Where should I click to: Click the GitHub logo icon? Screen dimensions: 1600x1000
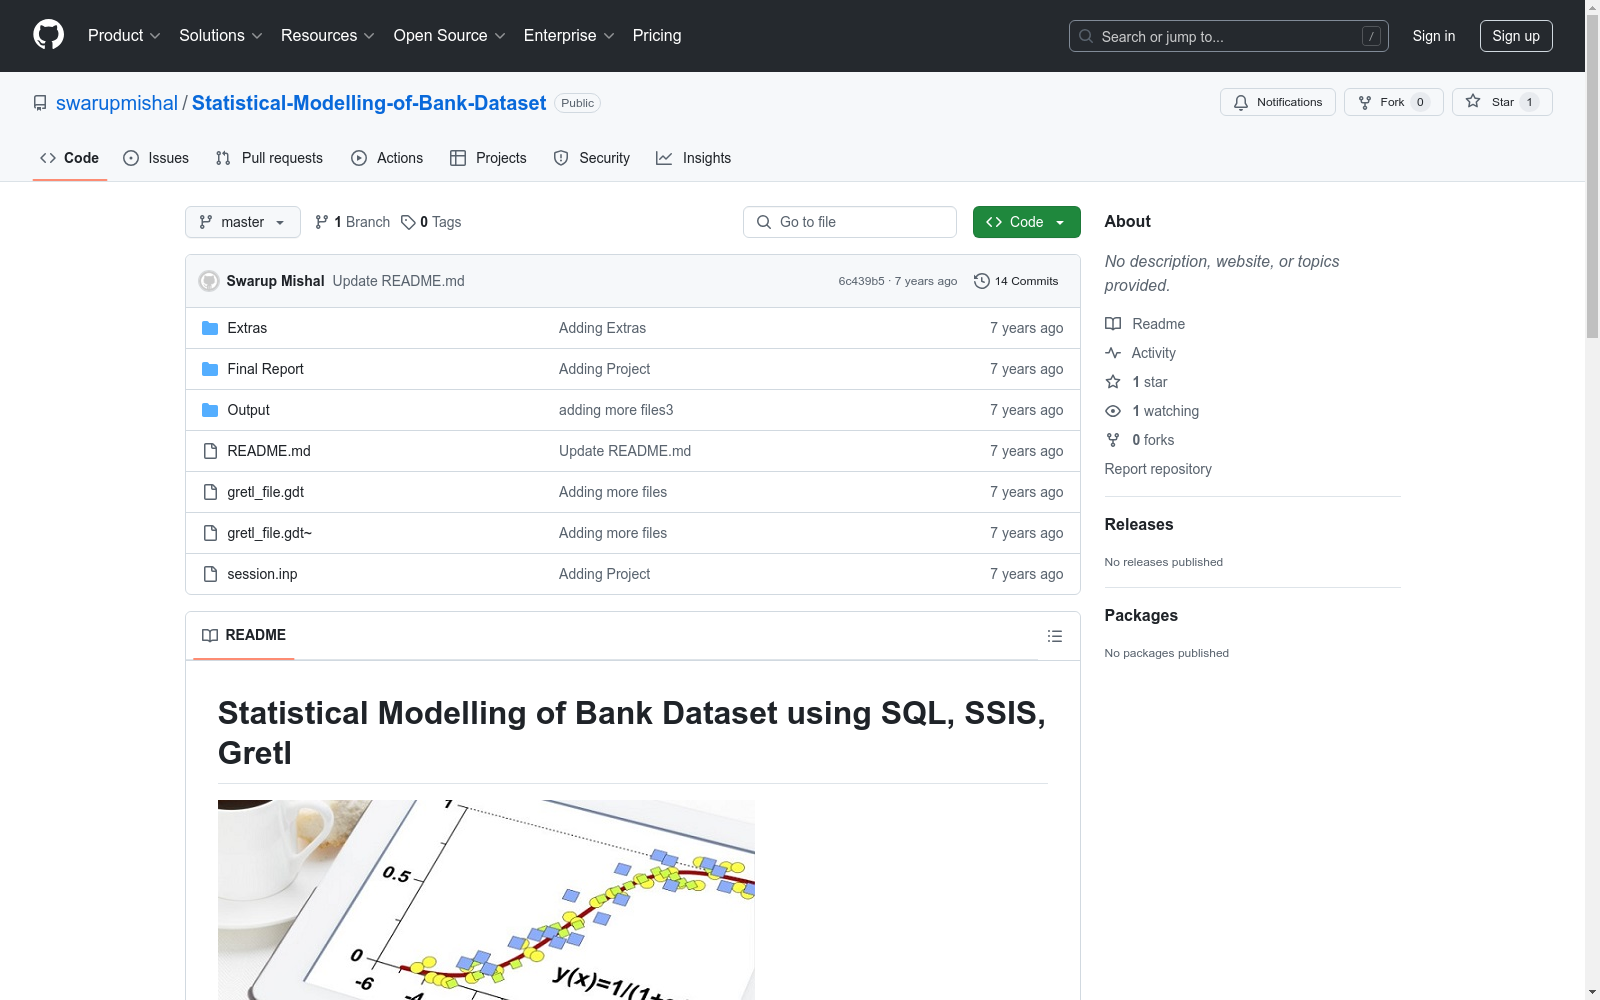click(x=48, y=35)
